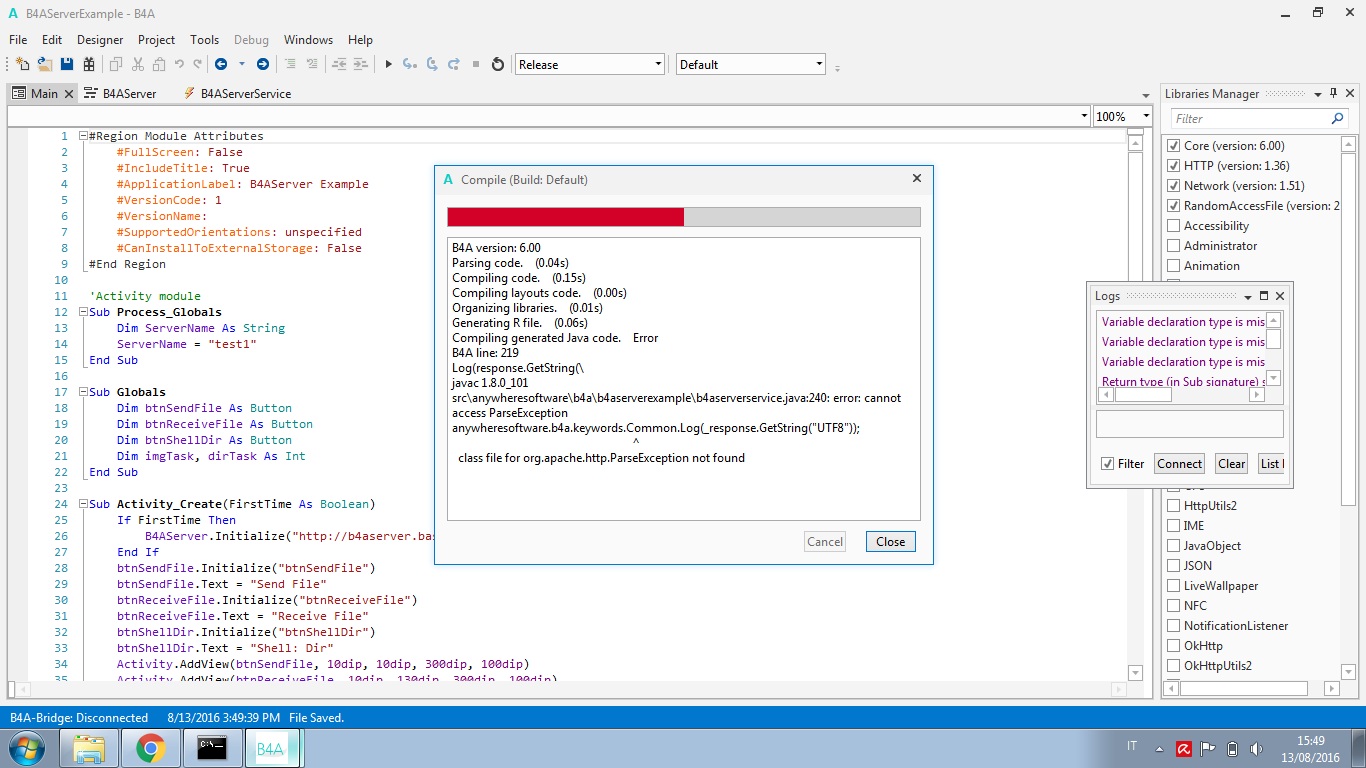Click the Export as zip toolbar icon
Screen dimensions: 1366x768
[89, 64]
